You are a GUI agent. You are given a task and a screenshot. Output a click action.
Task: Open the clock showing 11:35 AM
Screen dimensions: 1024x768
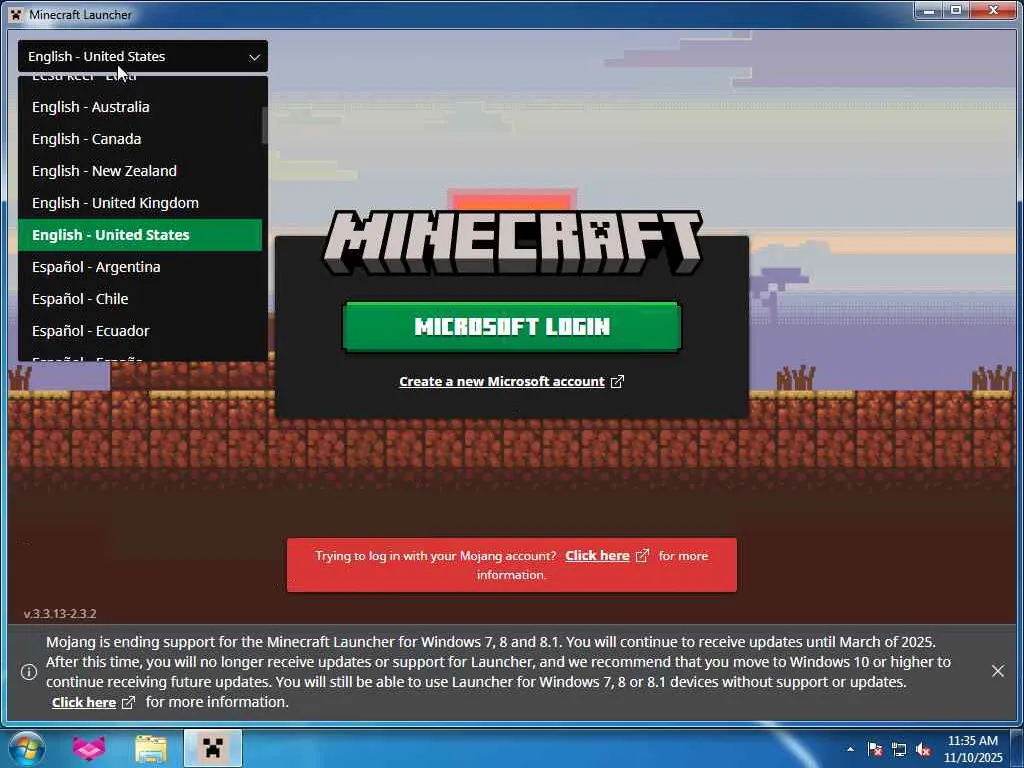[x=973, y=749]
